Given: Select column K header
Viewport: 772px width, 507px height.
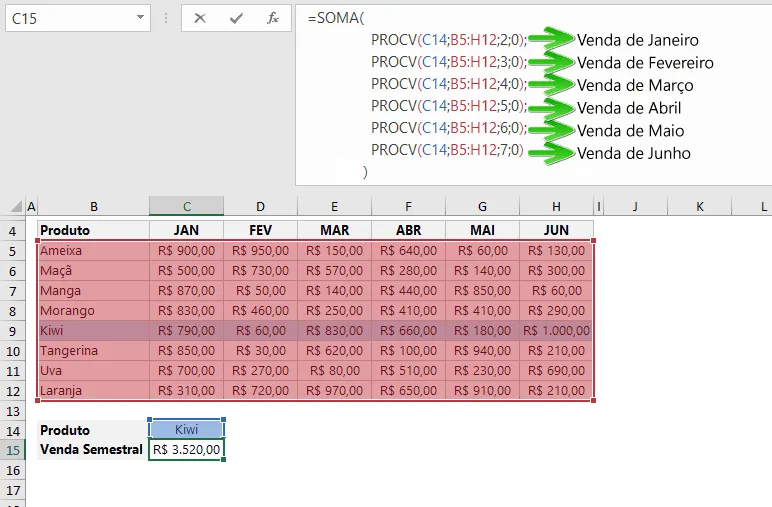Looking at the screenshot, I should [700, 206].
